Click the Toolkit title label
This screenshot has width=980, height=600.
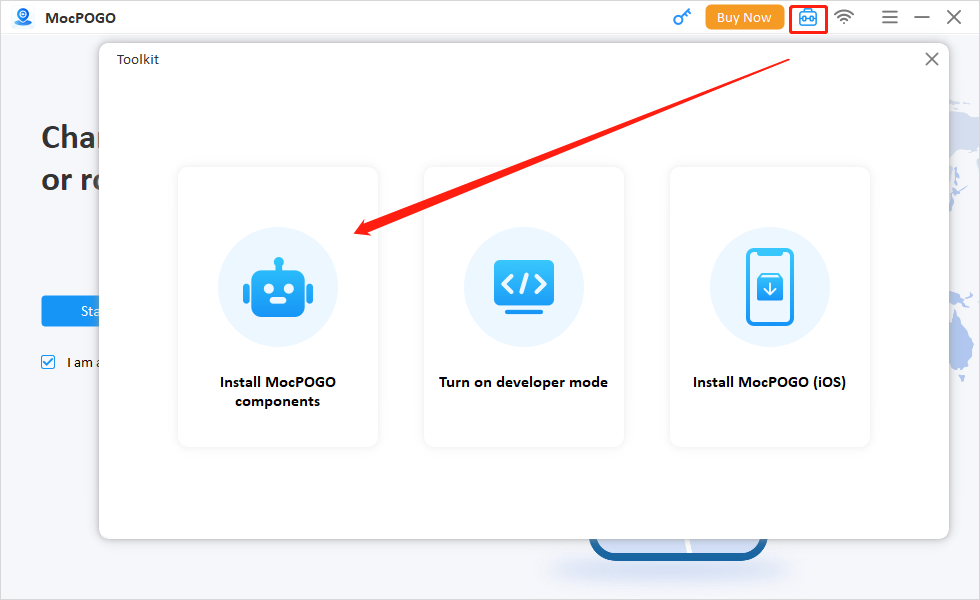click(x=137, y=59)
